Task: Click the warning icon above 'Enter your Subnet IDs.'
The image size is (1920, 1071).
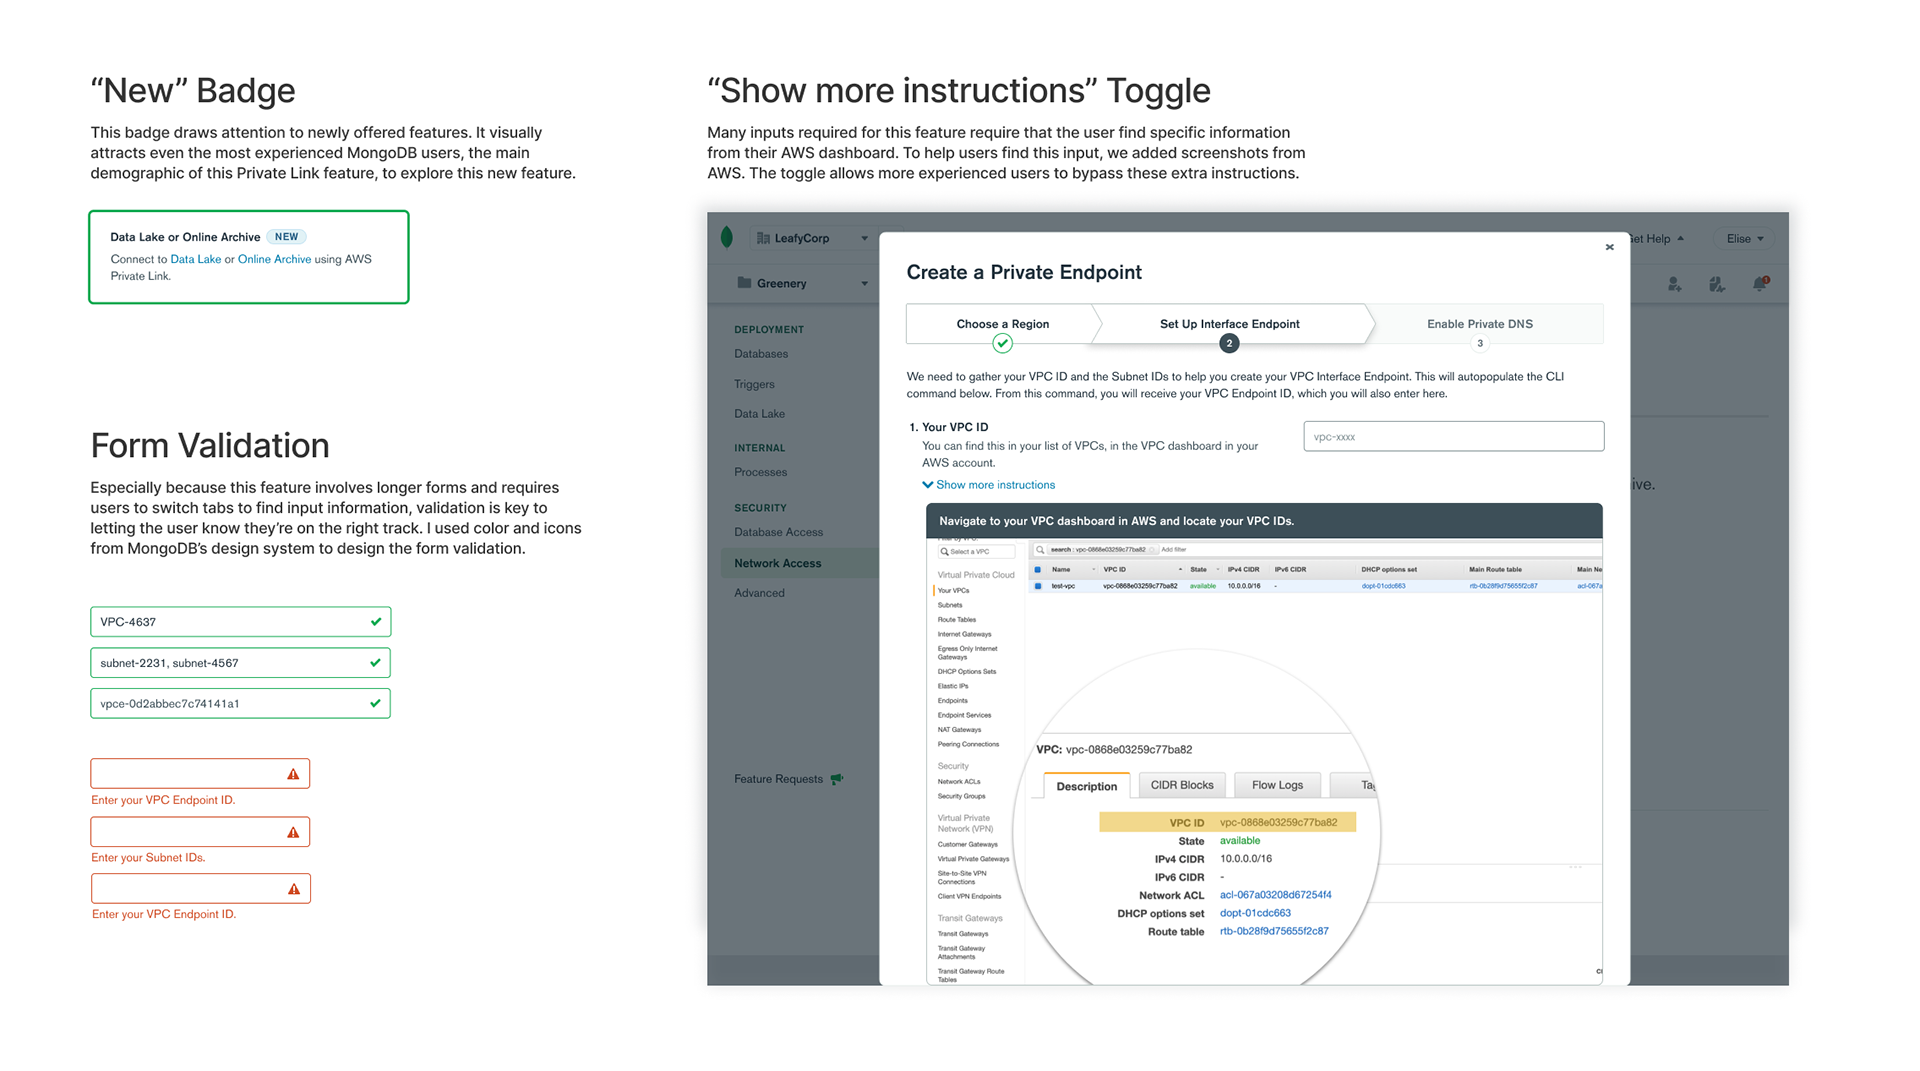Action: pyautogui.click(x=293, y=832)
